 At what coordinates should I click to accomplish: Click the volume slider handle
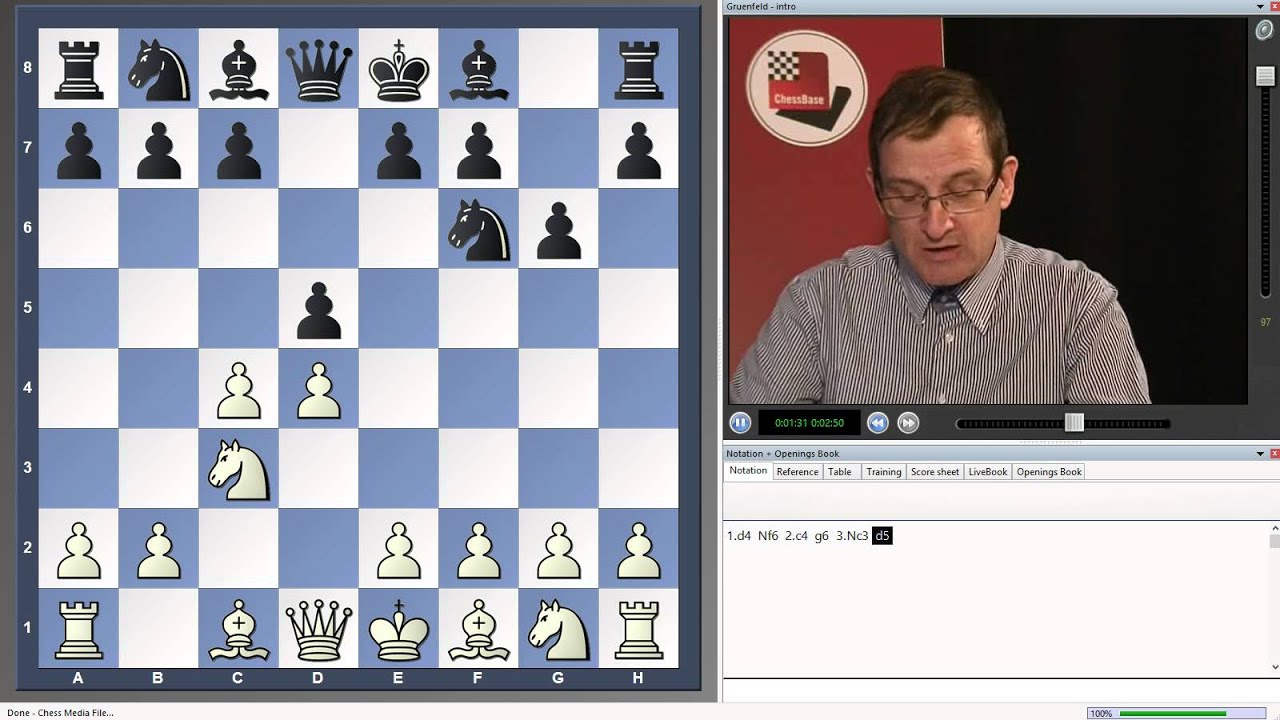click(x=1265, y=77)
